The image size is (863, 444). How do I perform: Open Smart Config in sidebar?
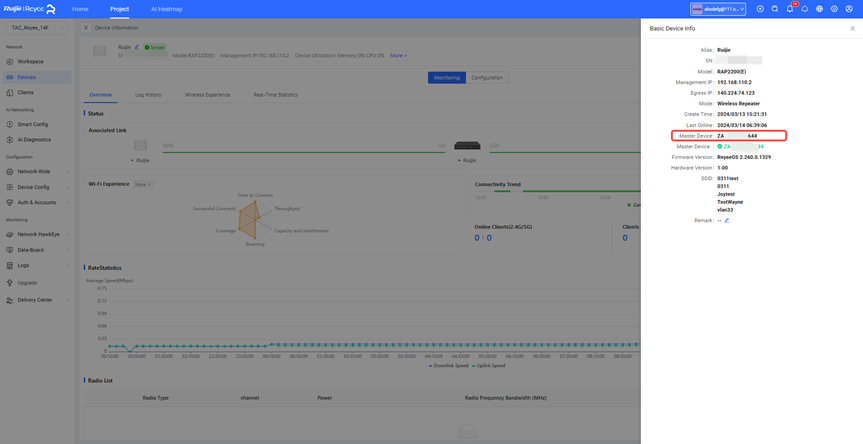[x=32, y=125]
